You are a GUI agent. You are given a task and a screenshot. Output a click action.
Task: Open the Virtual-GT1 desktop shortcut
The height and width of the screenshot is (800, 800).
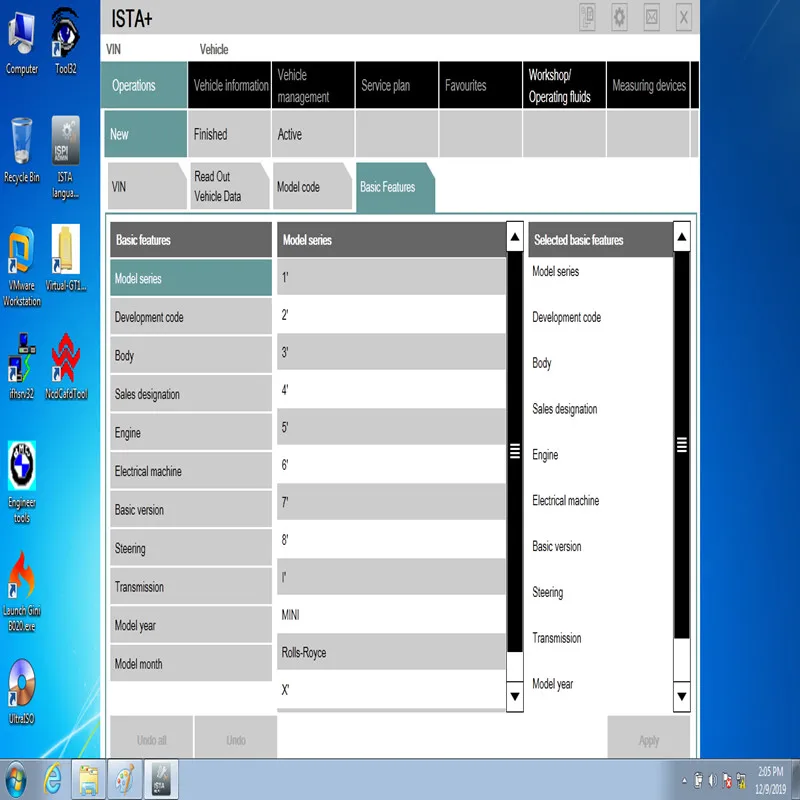tap(65, 258)
